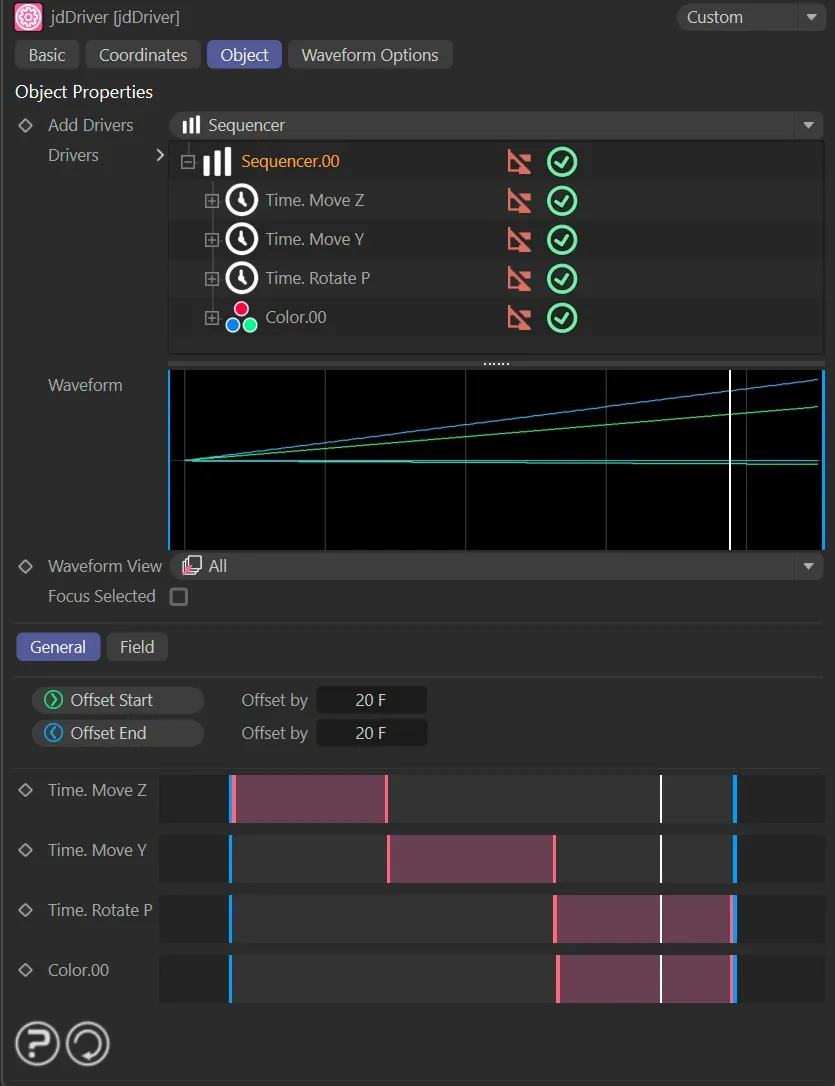Collapse the Sequencer.00 tree item

(189, 161)
